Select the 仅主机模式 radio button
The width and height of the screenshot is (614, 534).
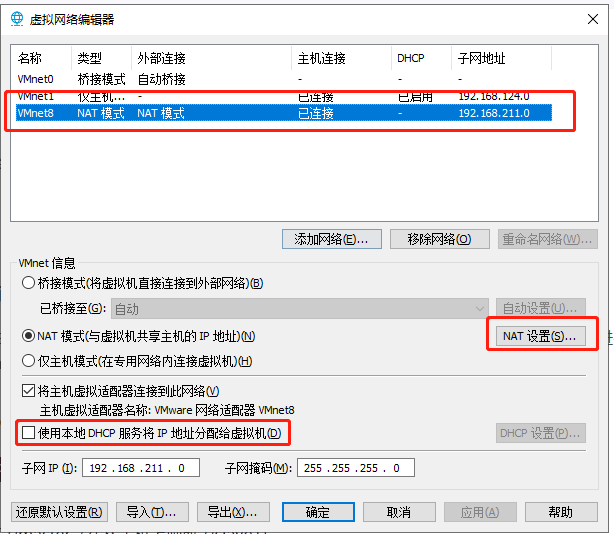coord(28,361)
